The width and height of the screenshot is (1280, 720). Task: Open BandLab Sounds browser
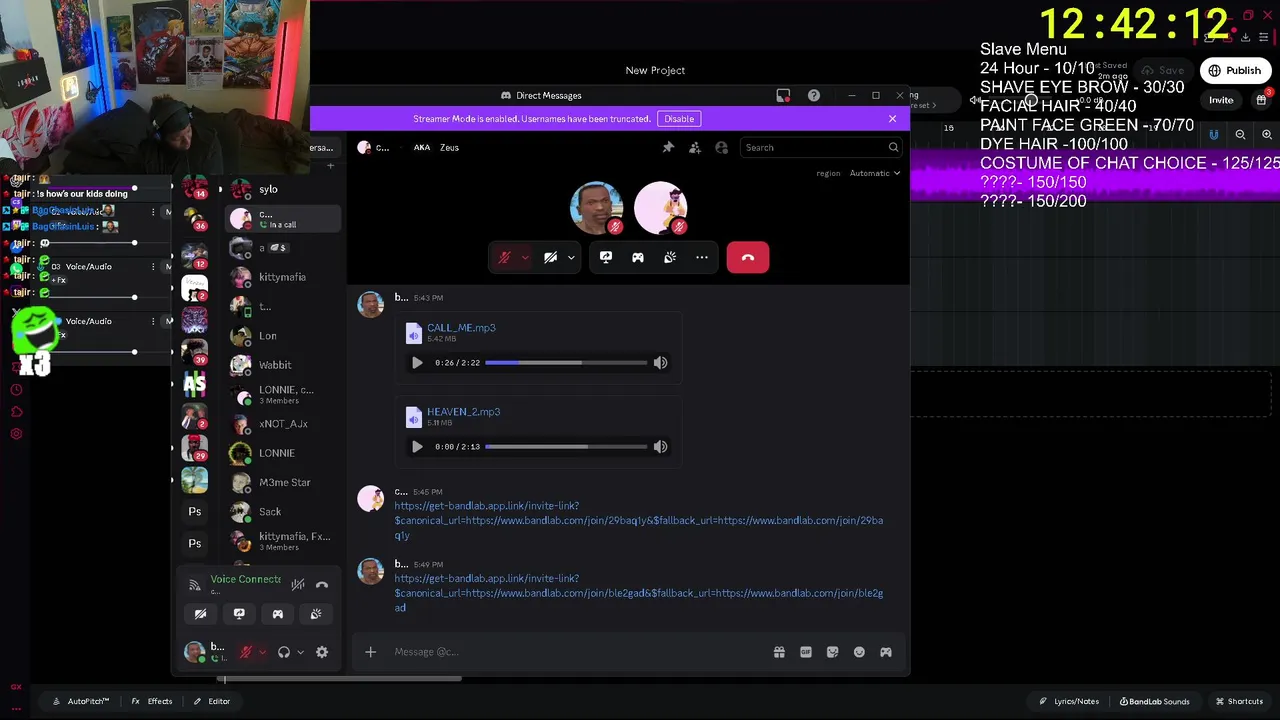(1154, 701)
